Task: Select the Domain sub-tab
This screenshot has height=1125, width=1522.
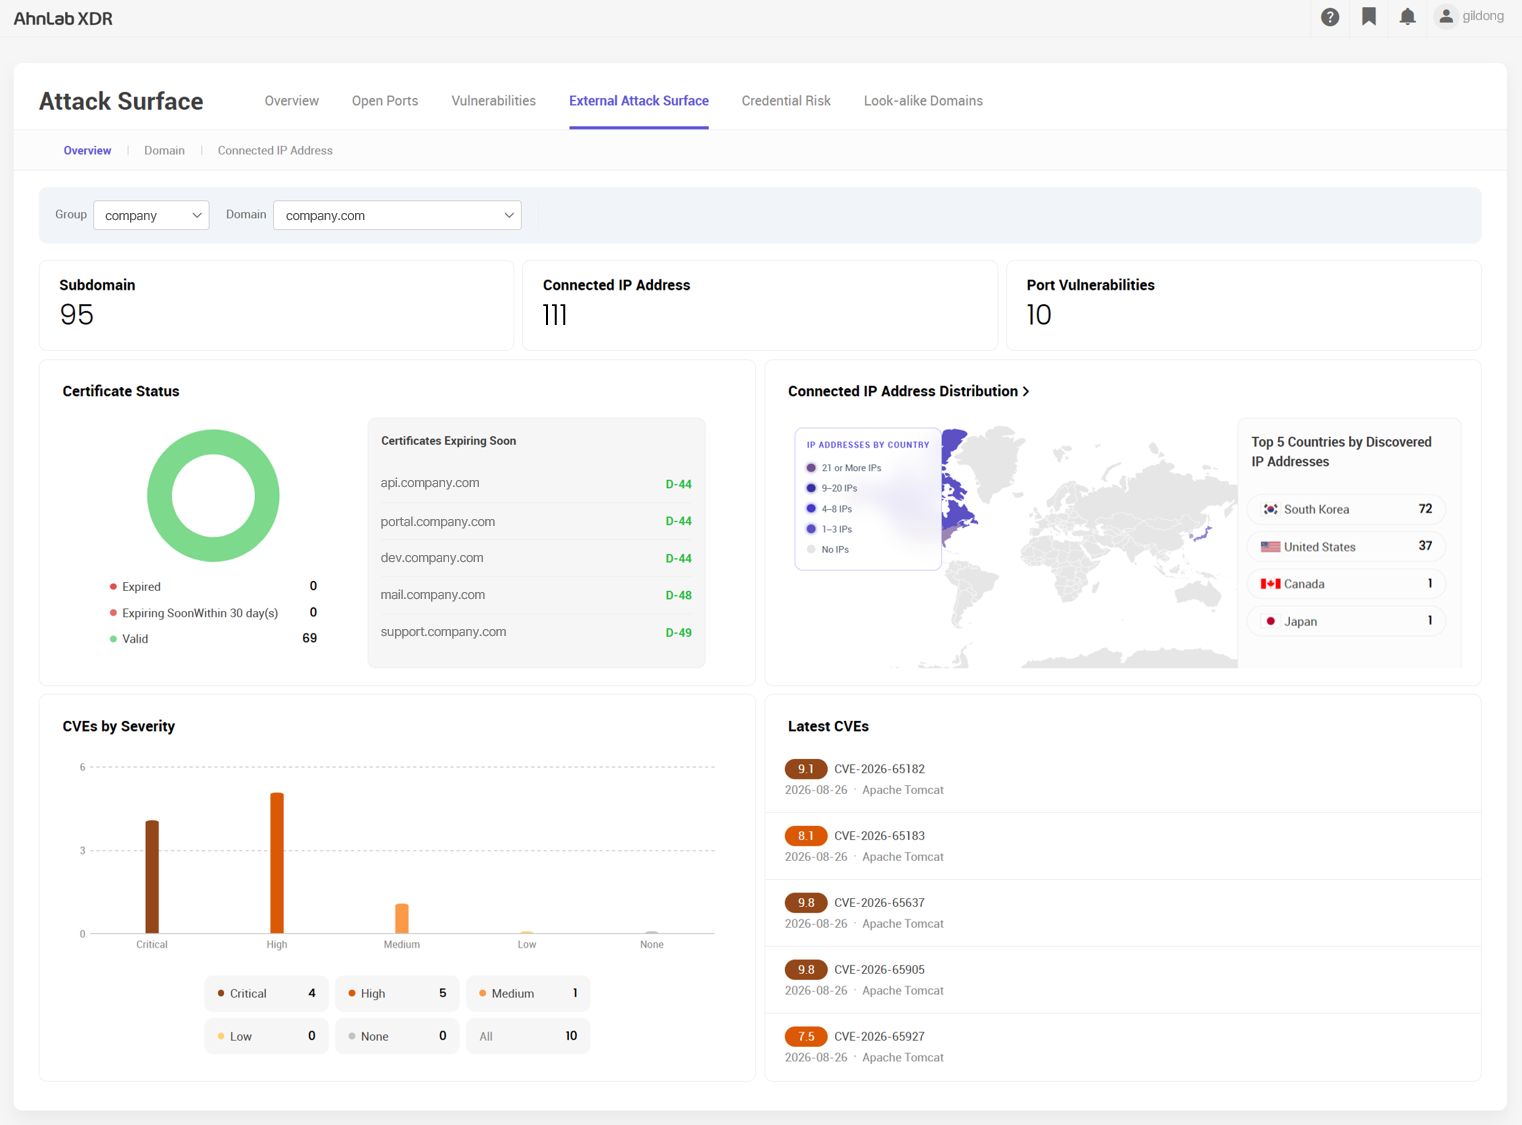Action: click(164, 151)
